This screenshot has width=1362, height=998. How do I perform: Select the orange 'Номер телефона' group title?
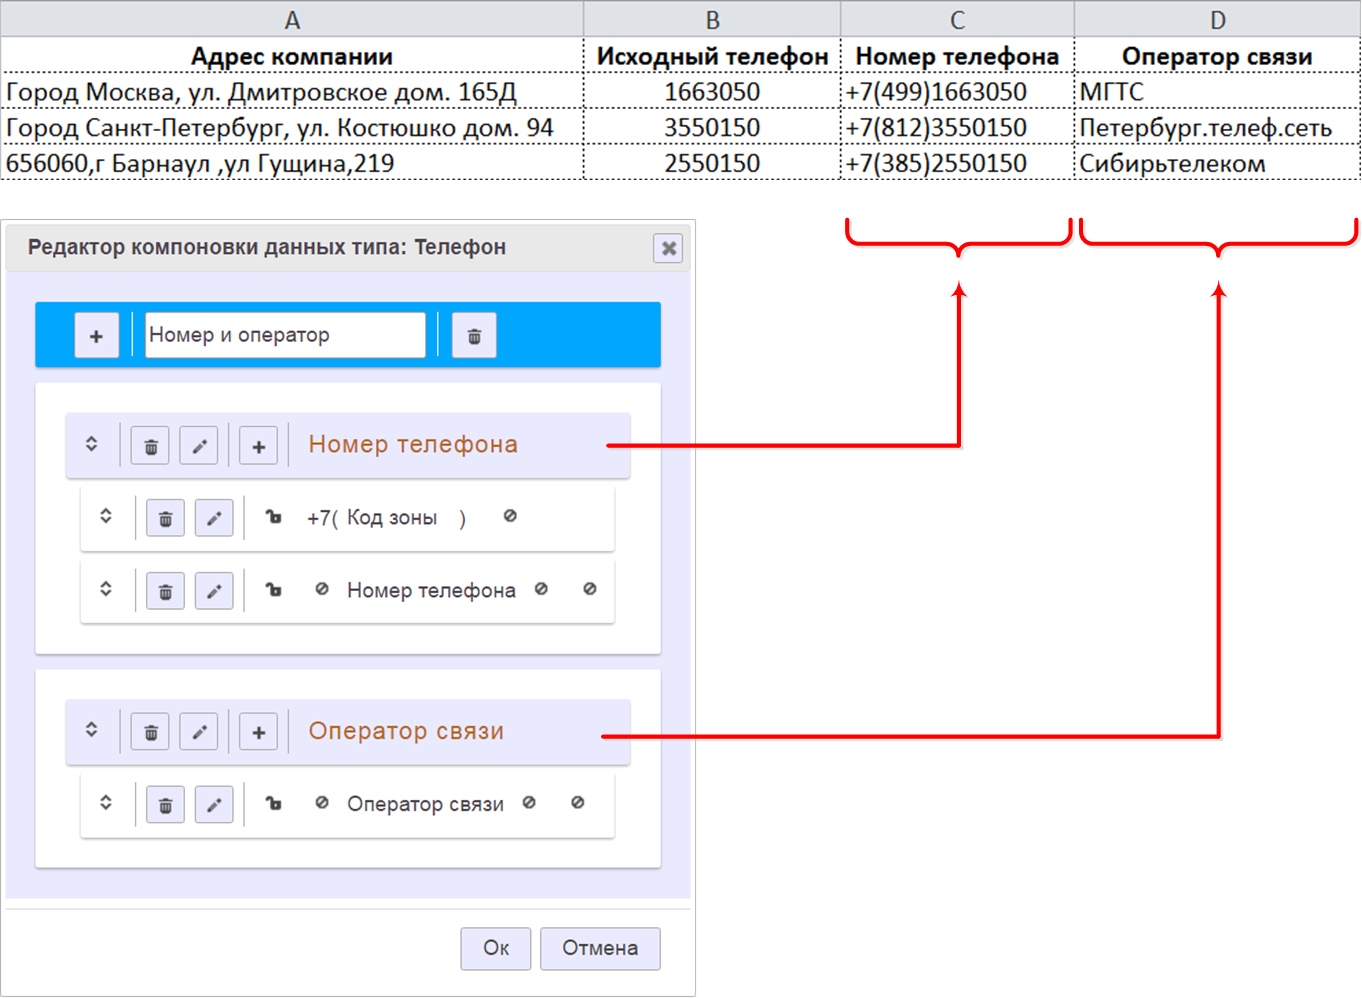[413, 444]
